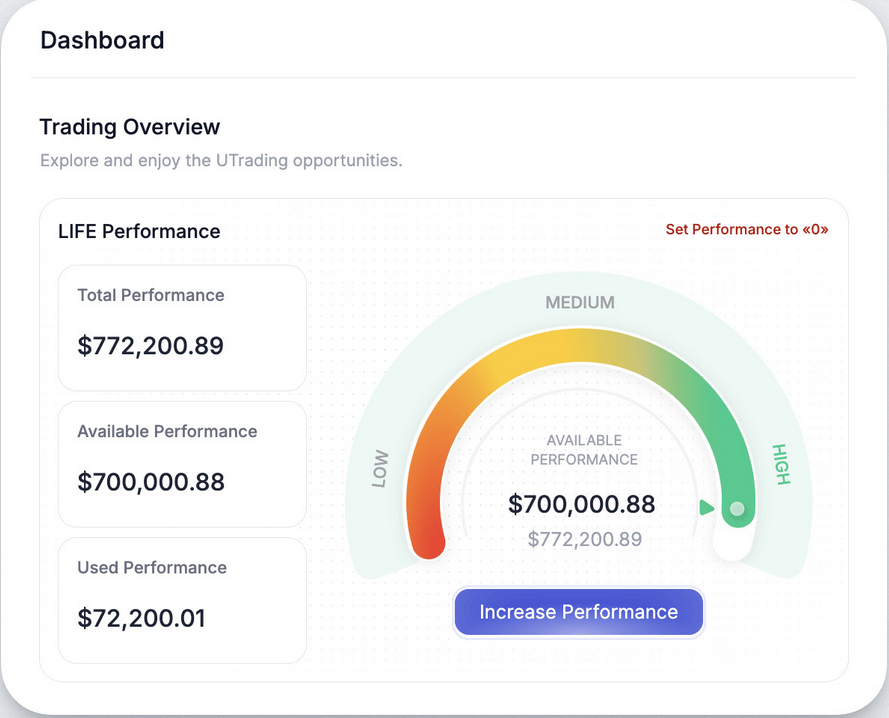Image resolution: width=889 pixels, height=718 pixels.
Task: Click the Dashboard page heading
Action: tap(102, 40)
